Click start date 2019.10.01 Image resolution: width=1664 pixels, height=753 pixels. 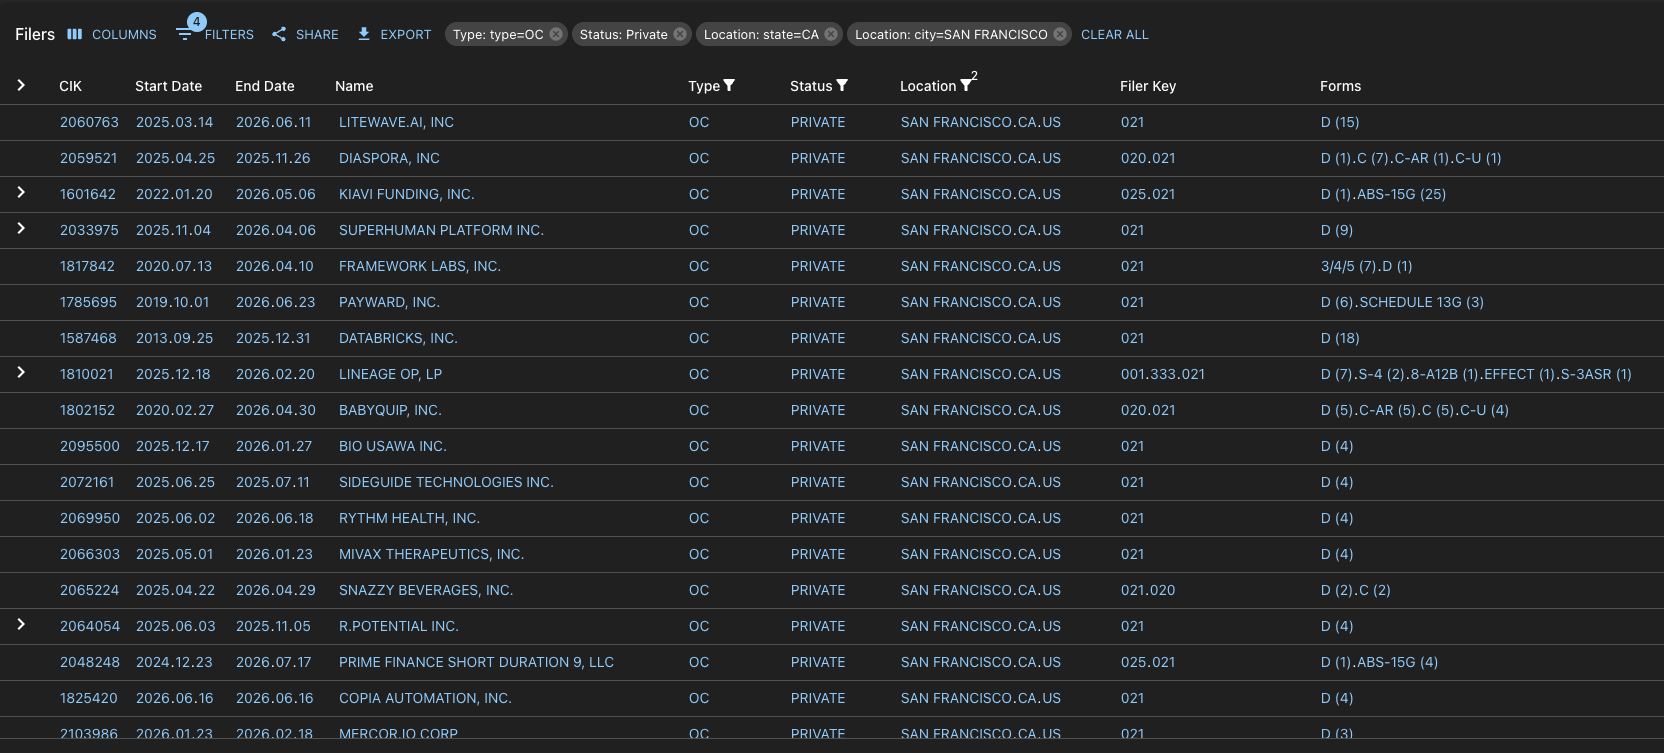click(x=173, y=302)
